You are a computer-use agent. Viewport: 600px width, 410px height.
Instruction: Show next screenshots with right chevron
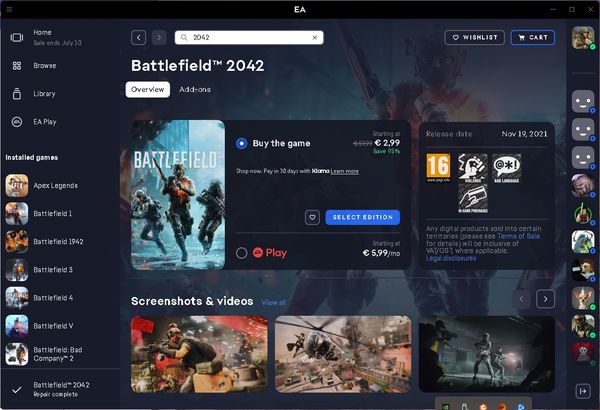545,299
